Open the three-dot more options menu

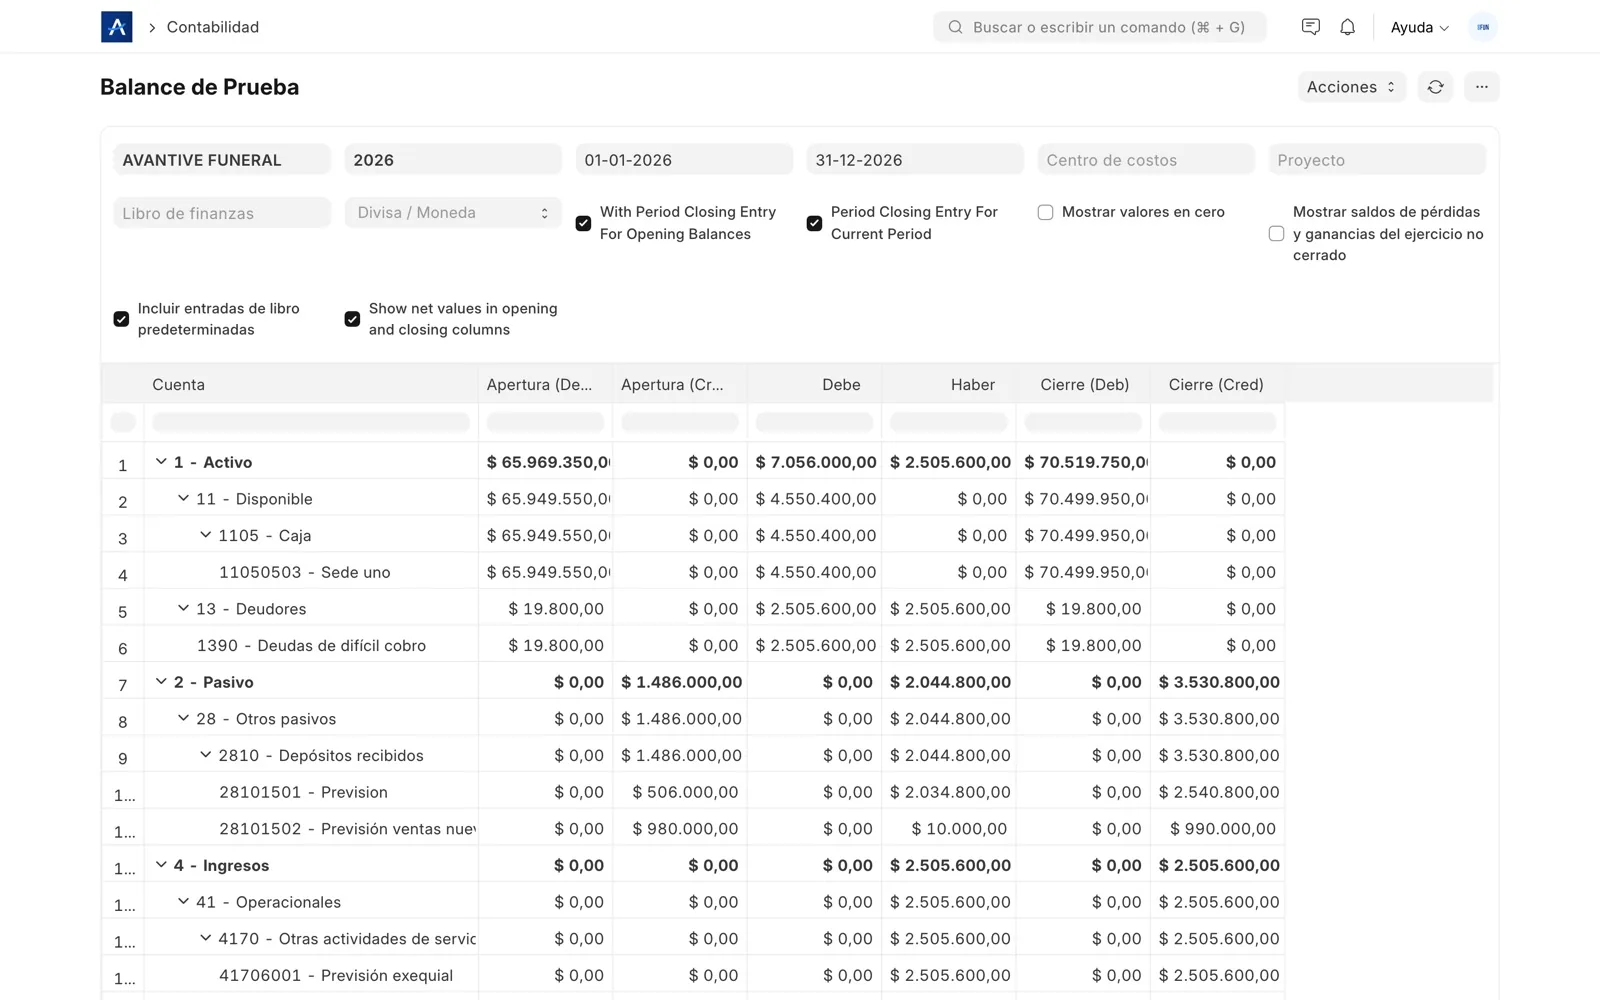coord(1481,87)
